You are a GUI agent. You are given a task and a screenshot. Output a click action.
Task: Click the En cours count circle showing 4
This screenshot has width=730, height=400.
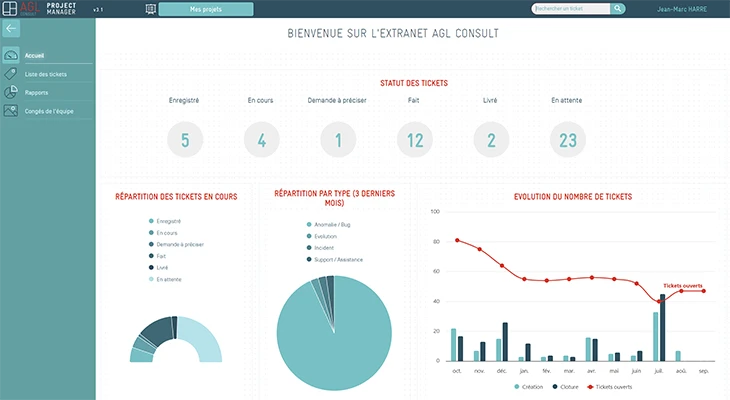coord(262,140)
